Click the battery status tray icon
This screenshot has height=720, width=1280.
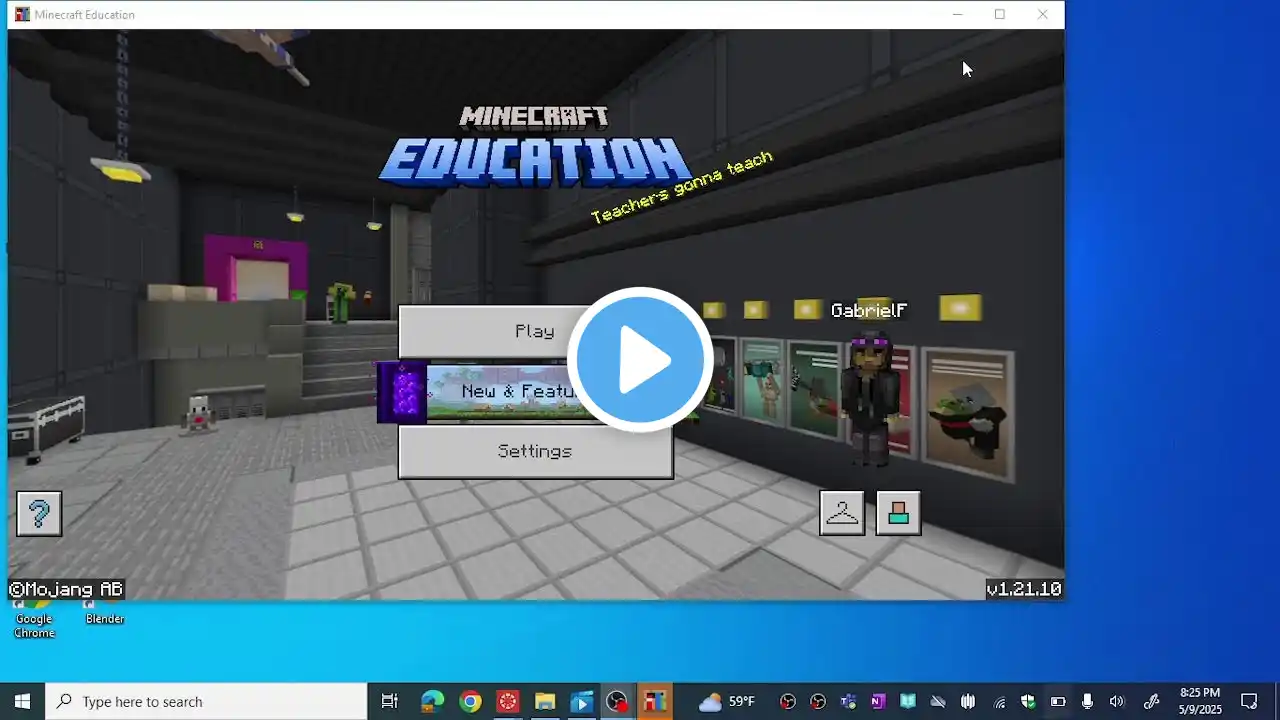click(1058, 701)
